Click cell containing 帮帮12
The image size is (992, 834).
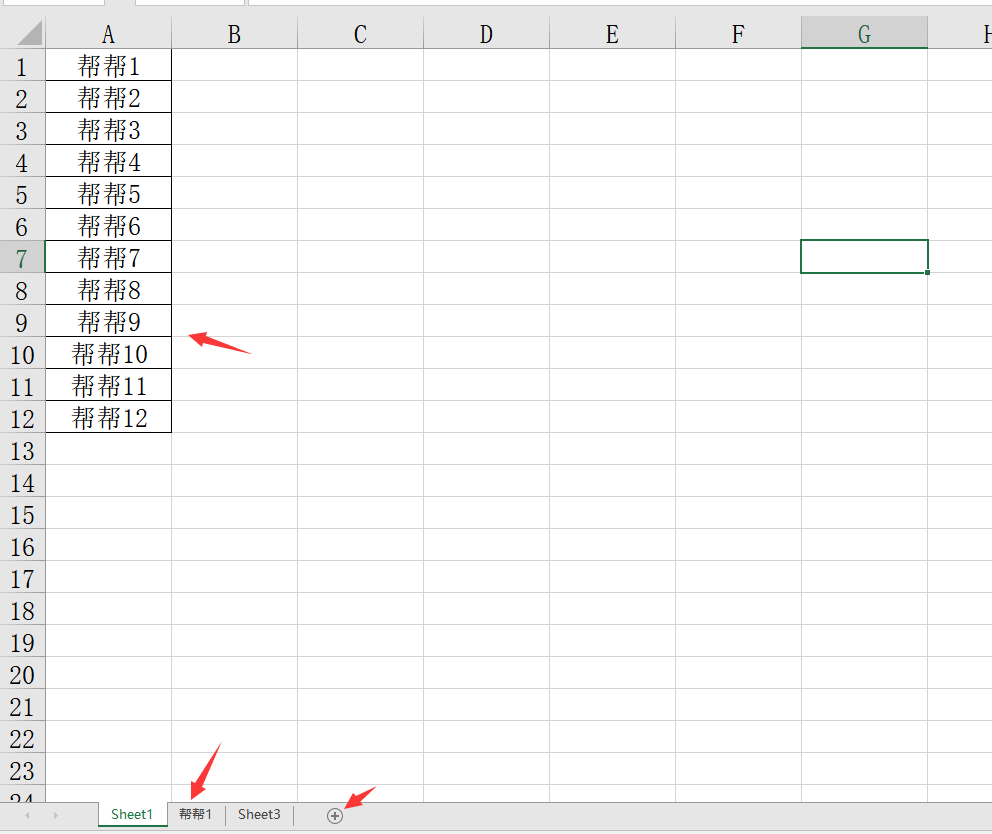pos(108,418)
